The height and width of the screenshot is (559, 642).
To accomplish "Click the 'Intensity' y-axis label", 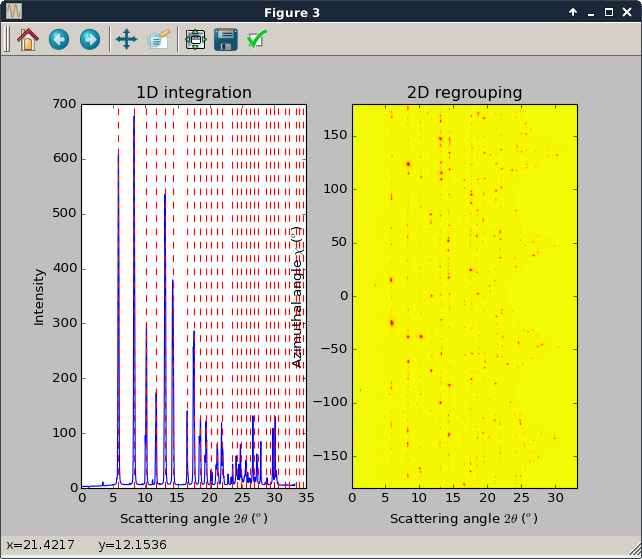I will click(40, 296).
